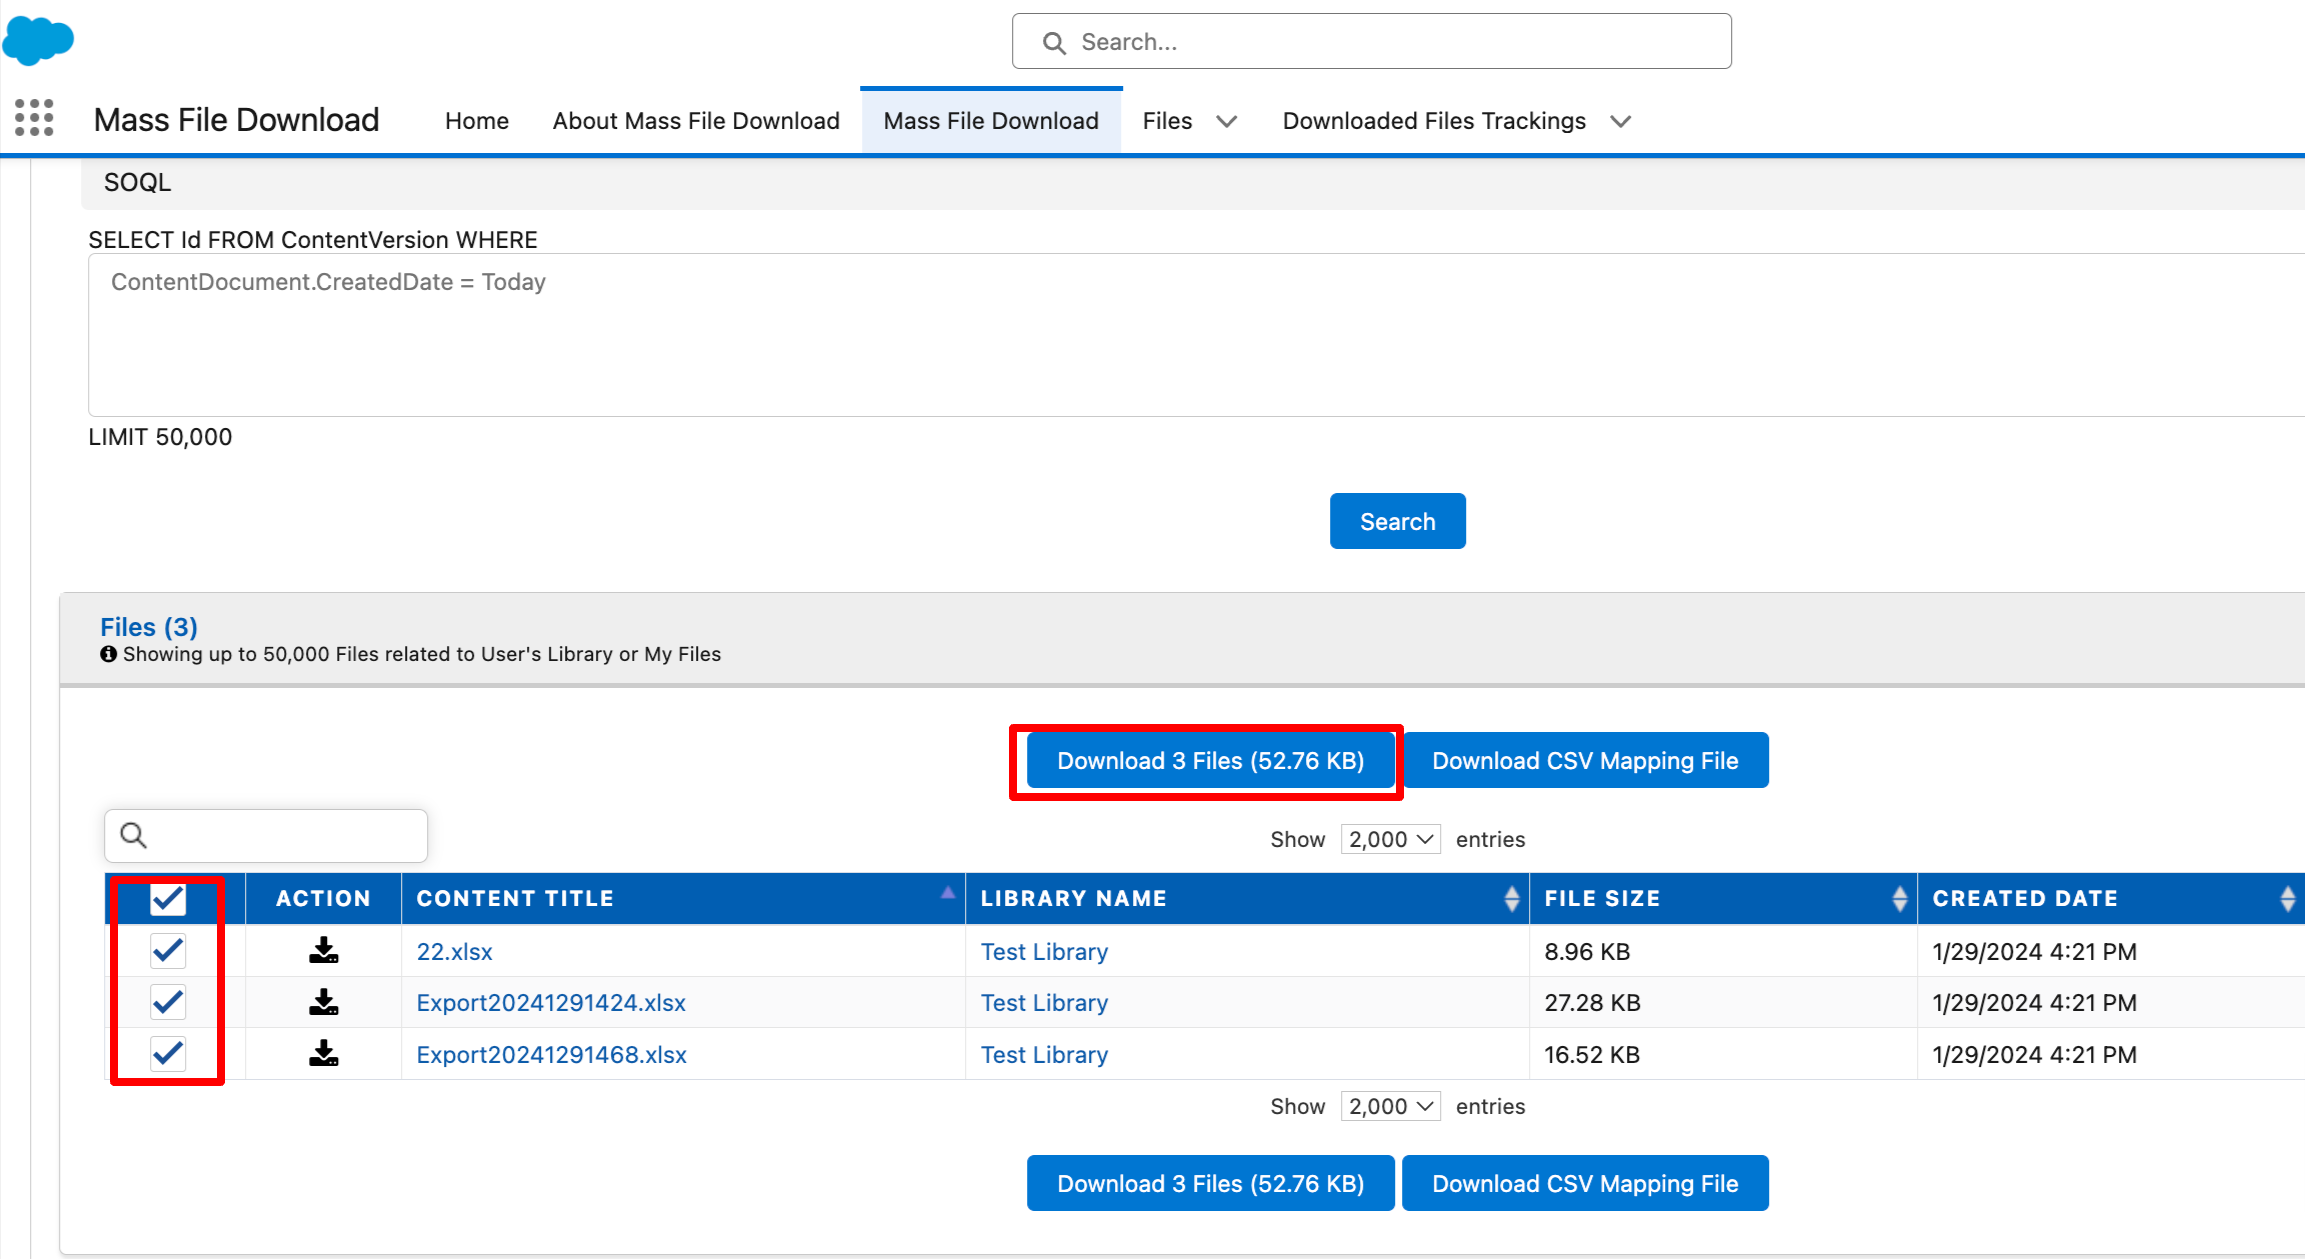This screenshot has width=2305, height=1259.
Task: Open top Show entries 2,000 dropdown
Action: pyautogui.click(x=1390, y=839)
